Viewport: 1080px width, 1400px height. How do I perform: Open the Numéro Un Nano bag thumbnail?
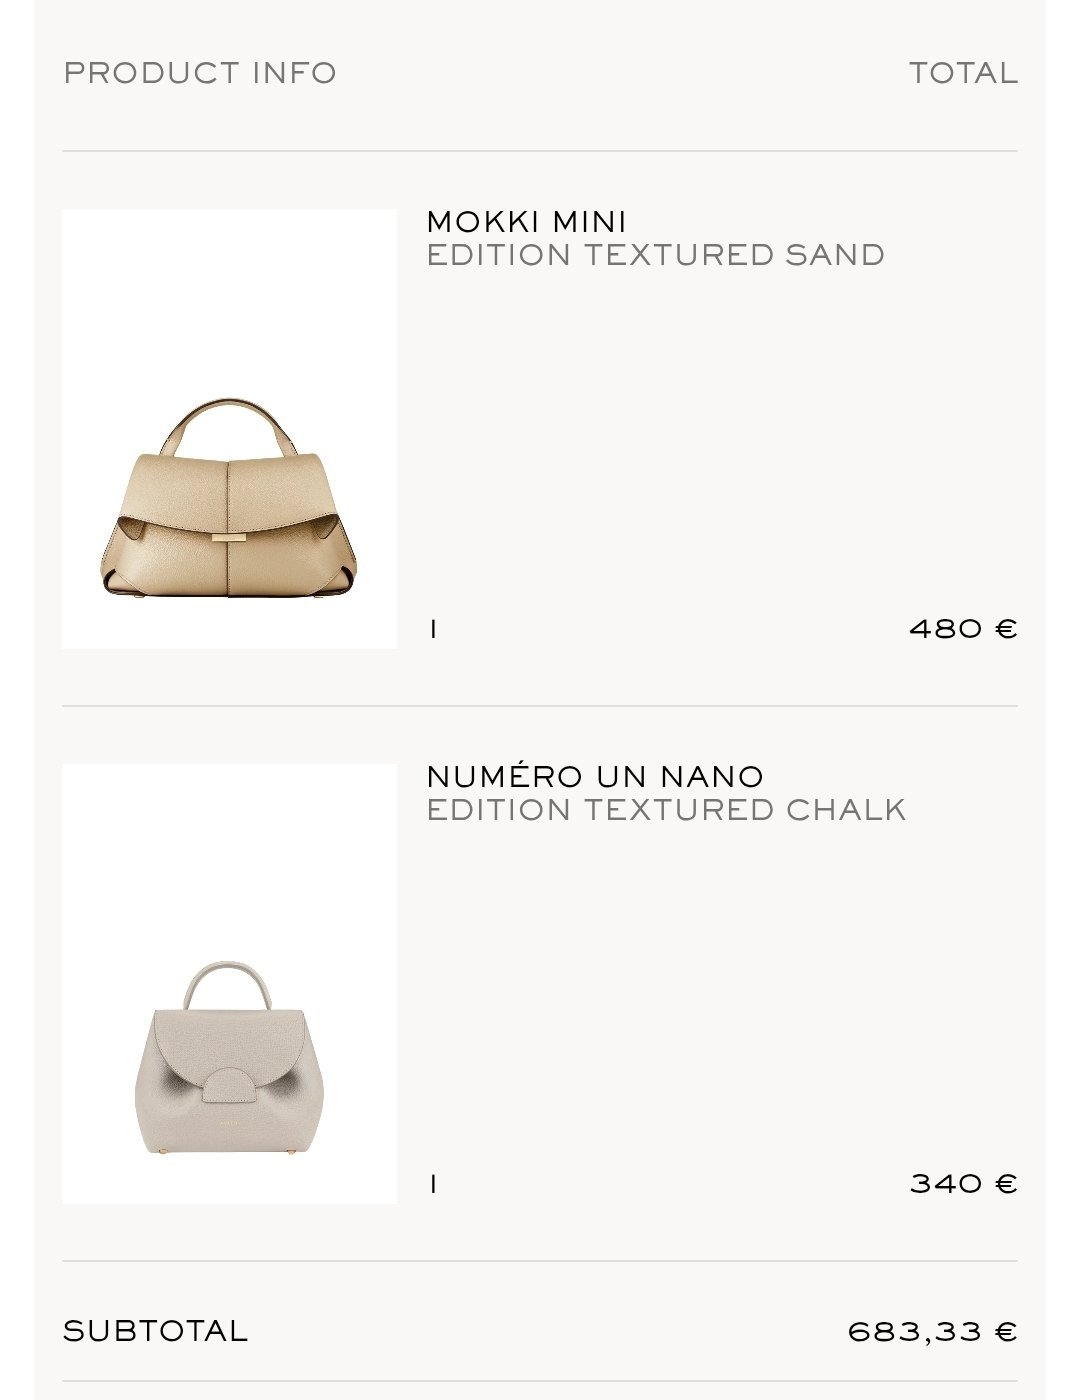point(229,984)
